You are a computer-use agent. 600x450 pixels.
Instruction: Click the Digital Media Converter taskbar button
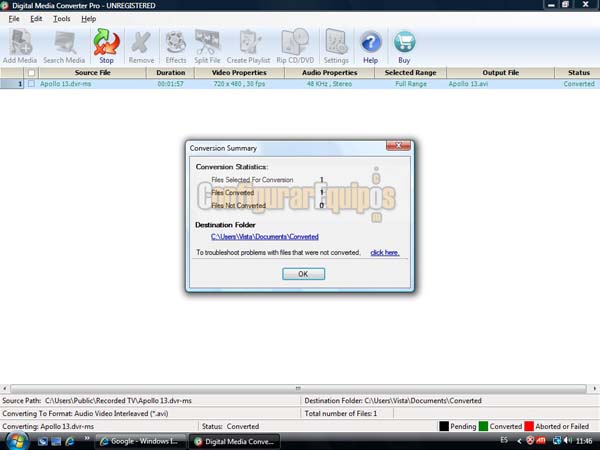pos(234,441)
